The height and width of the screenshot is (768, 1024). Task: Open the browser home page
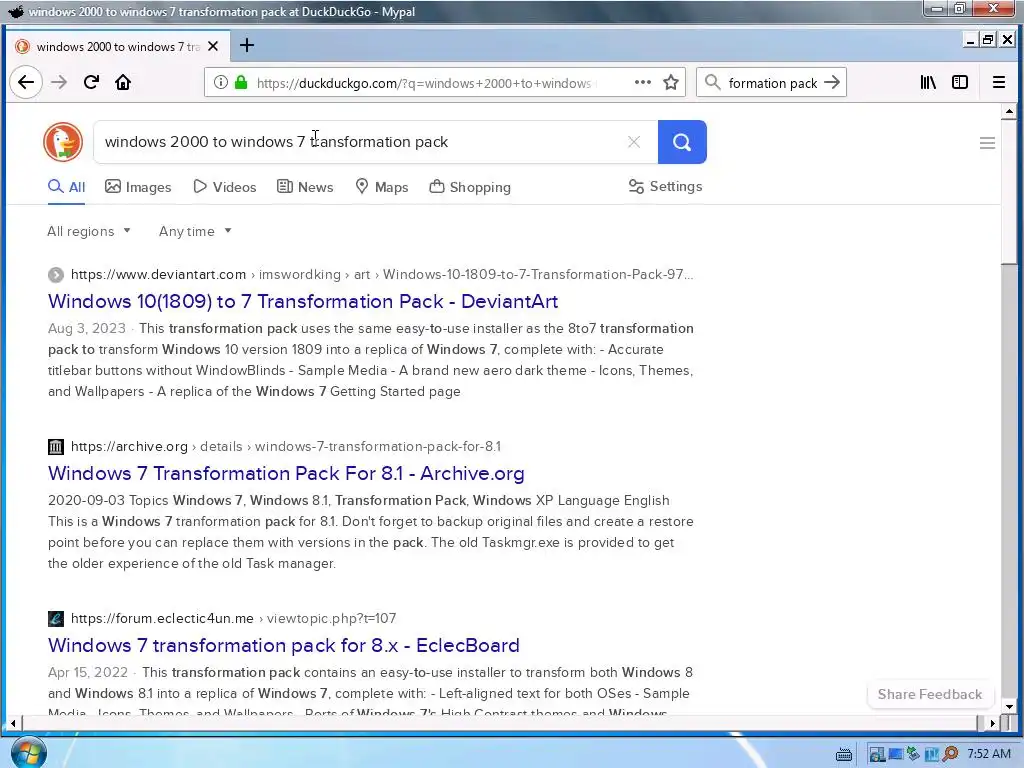123,82
